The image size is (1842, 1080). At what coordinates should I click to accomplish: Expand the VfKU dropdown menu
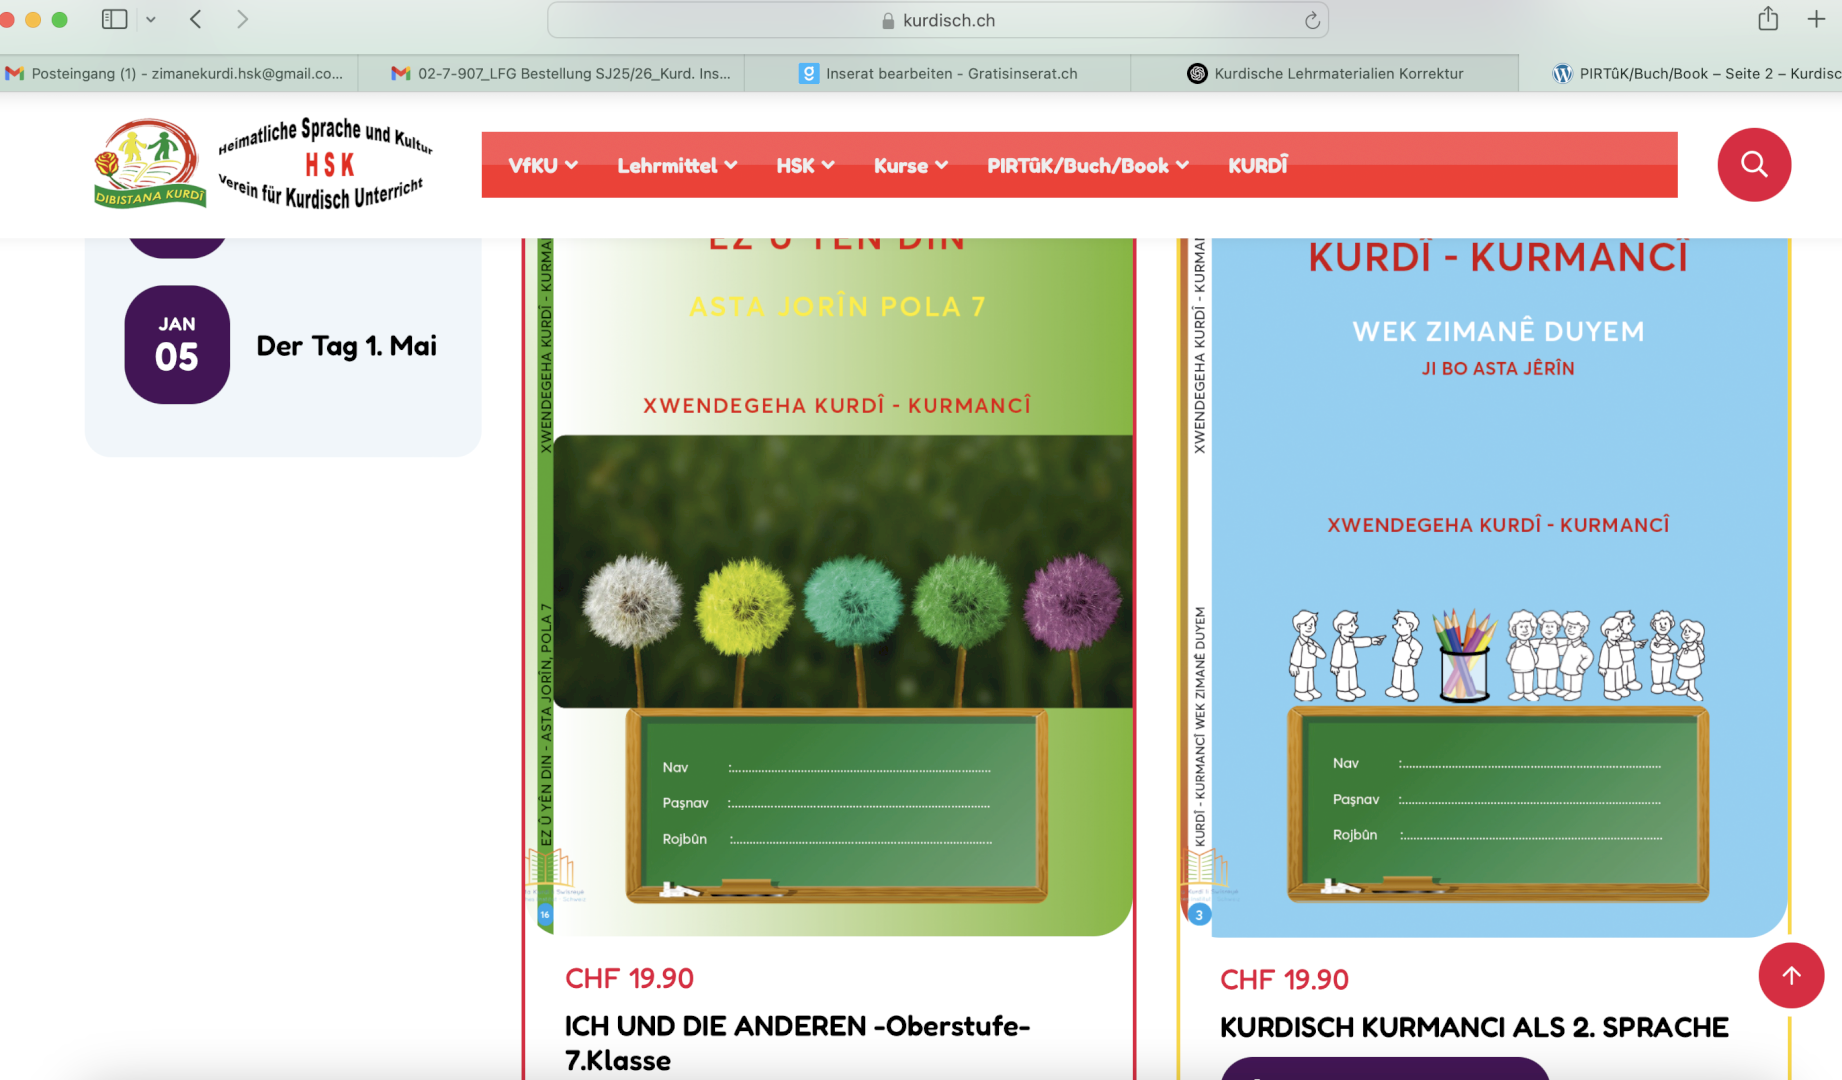(x=543, y=166)
